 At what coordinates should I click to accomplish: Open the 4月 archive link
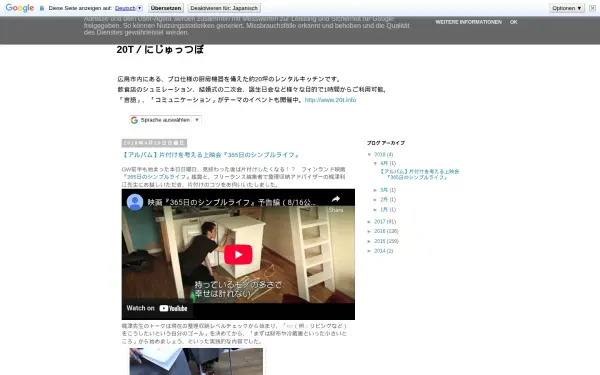[x=384, y=163]
